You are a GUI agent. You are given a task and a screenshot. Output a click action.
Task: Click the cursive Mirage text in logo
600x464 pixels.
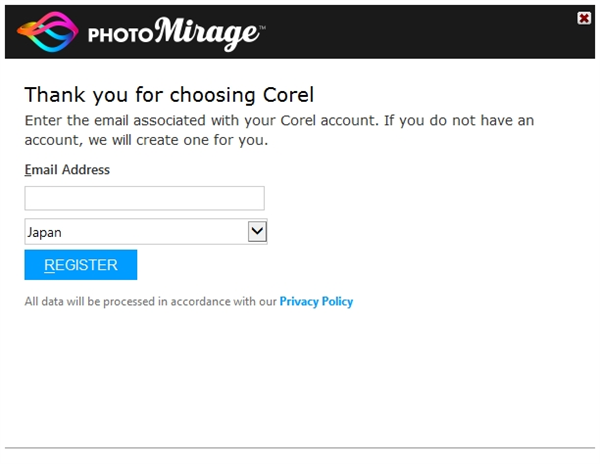tap(207, 34)
